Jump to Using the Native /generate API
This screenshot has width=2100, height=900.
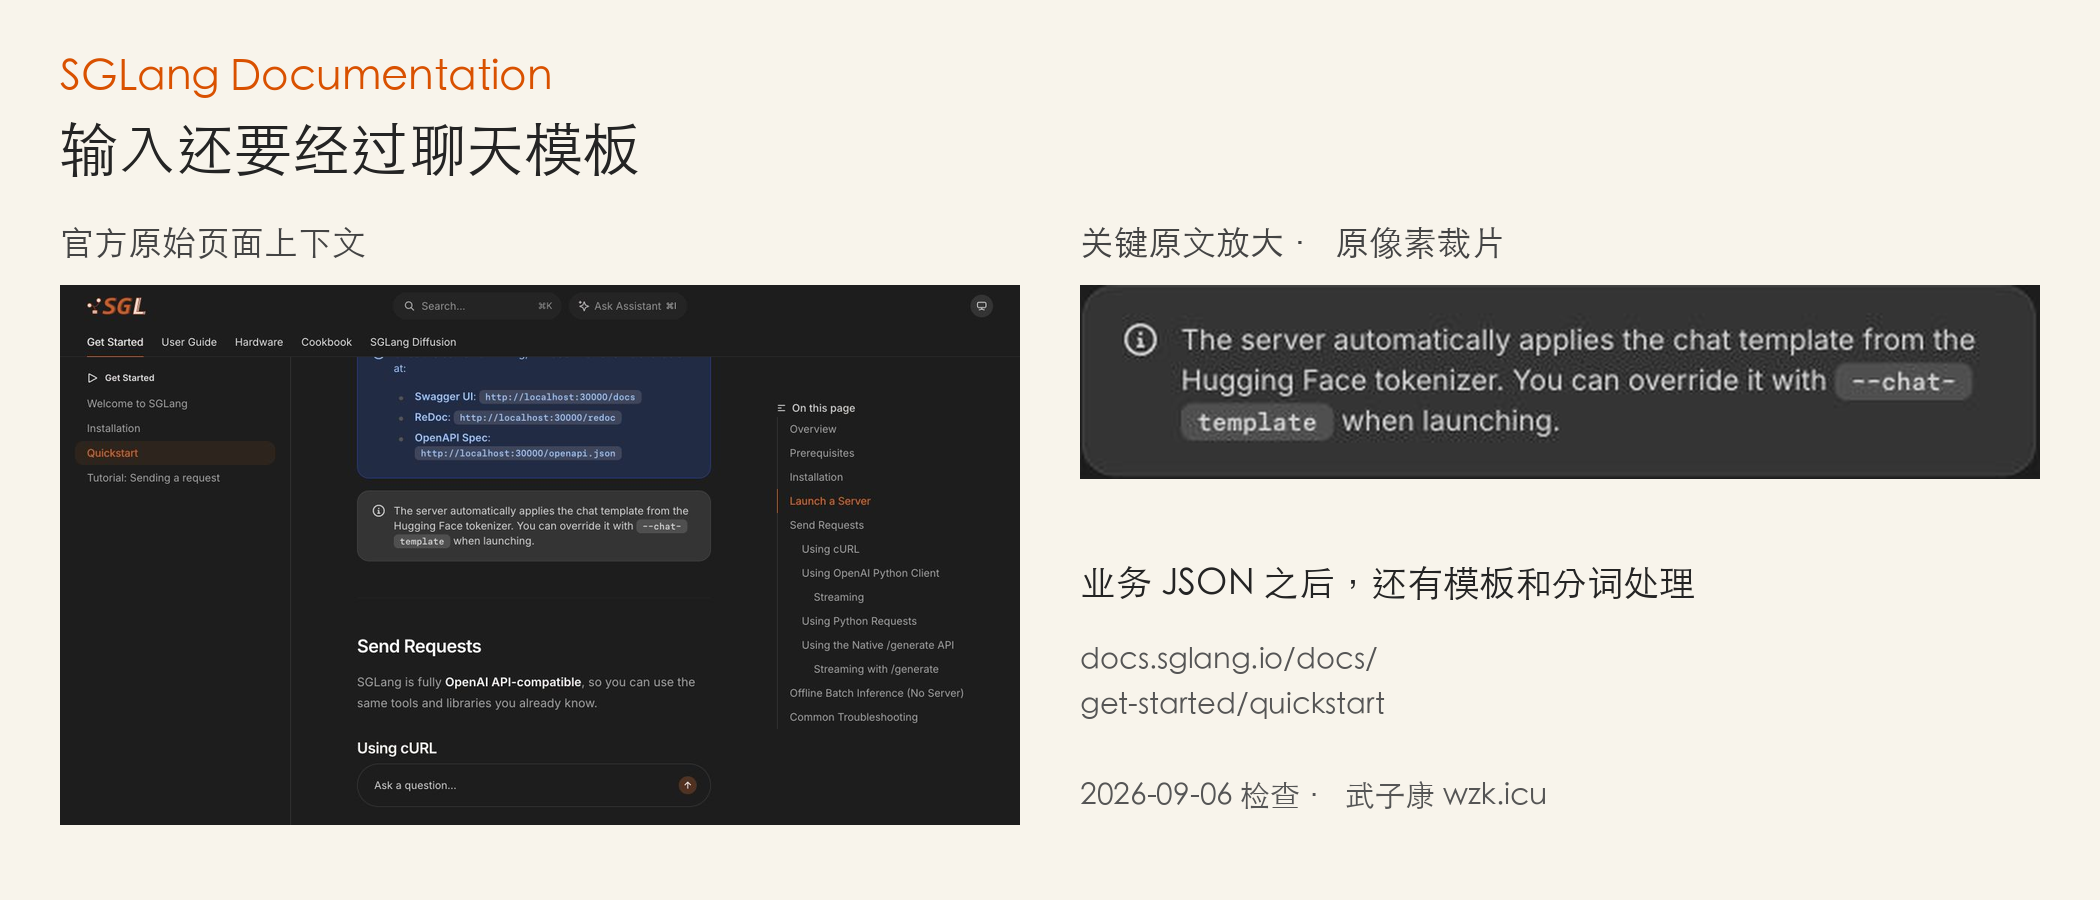click(878, 645)
